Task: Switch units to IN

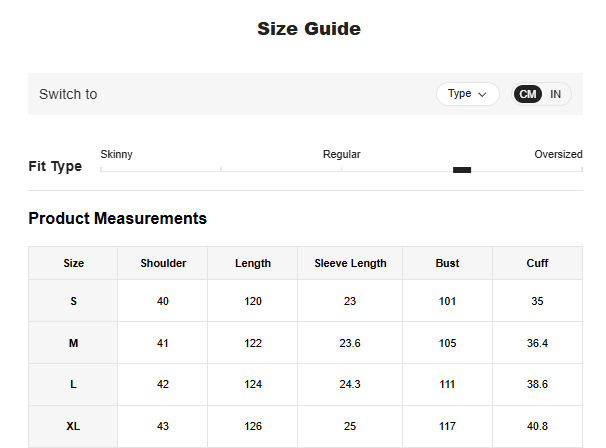Action: point(555,94)
